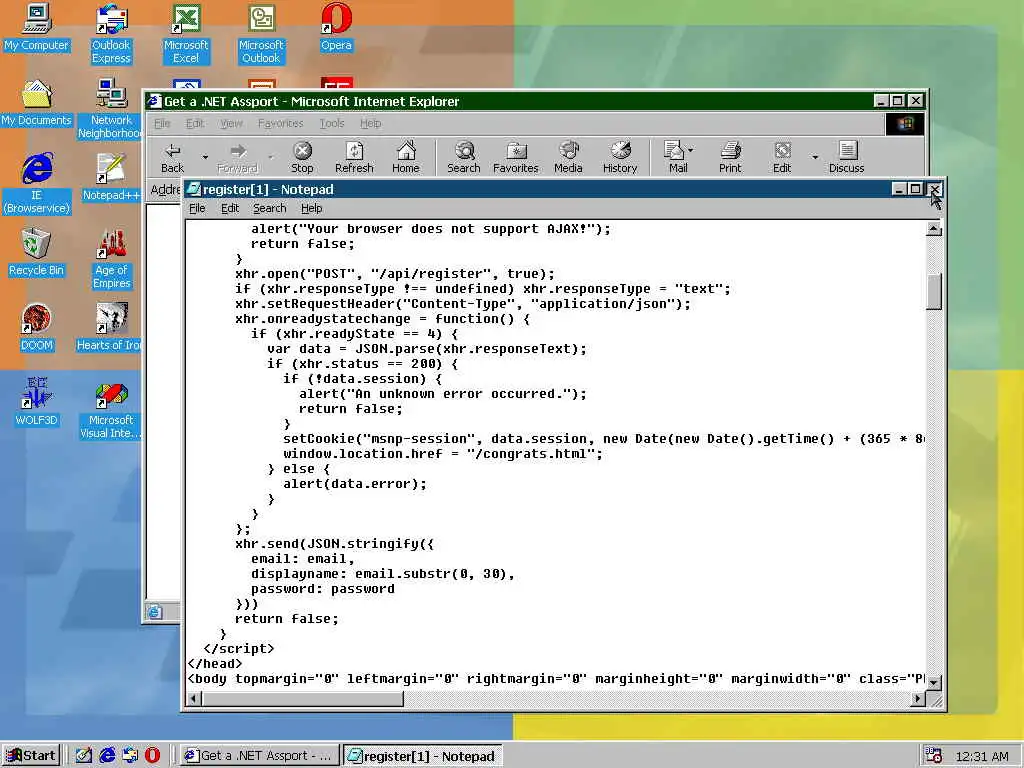Viewport: 1024px width, 768px height.
Task: Open Media pane in IE toolbar
Action: click(x=568, y=158)
